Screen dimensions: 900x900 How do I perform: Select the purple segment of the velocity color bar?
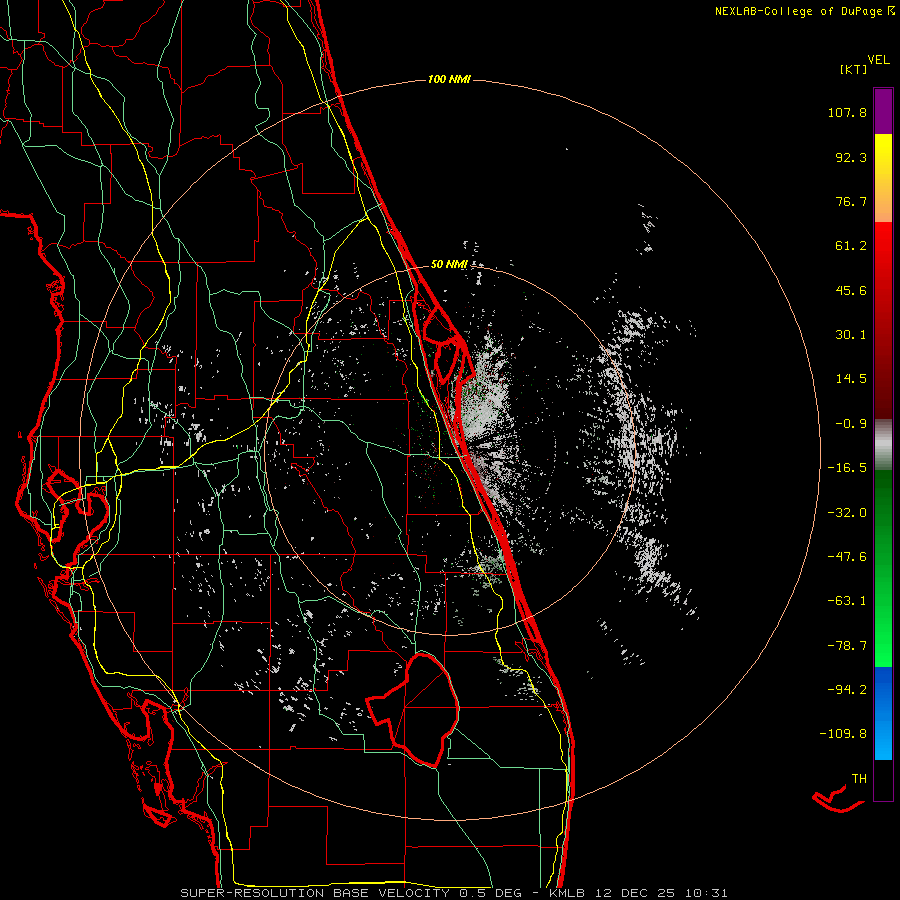coord(883,111)
